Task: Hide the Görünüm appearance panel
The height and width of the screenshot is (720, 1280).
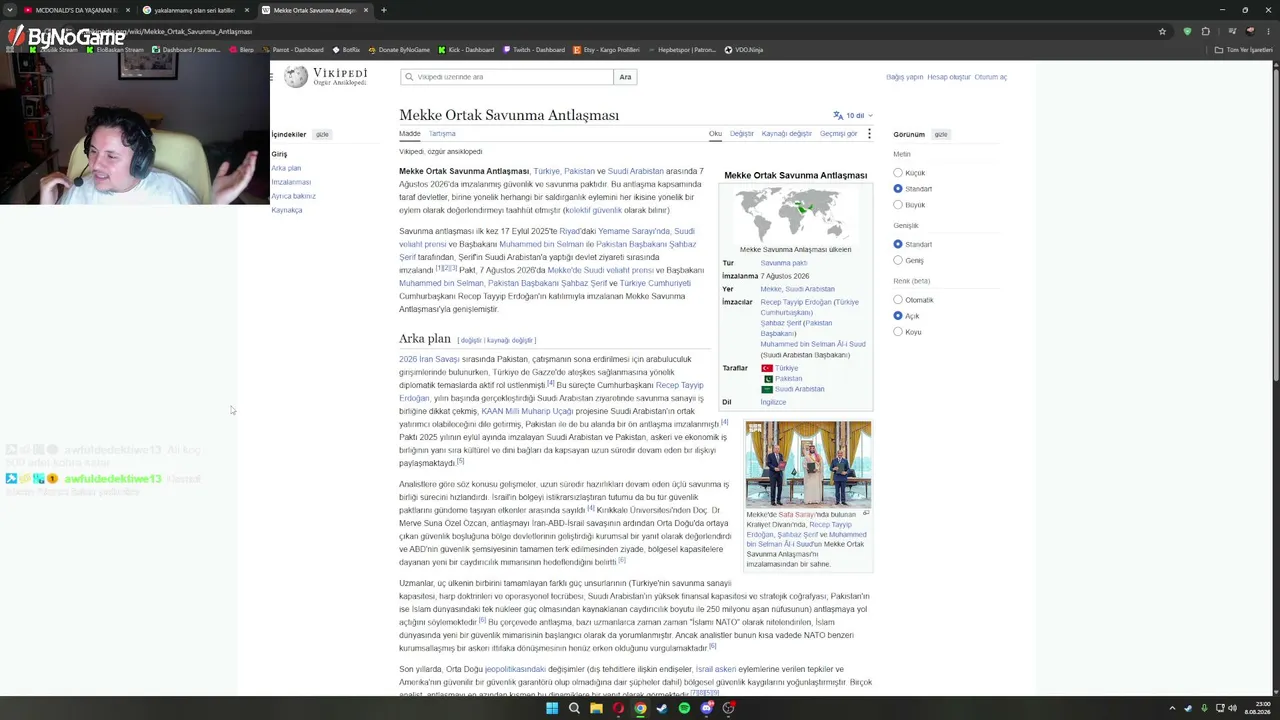Action: pos(941,134)
